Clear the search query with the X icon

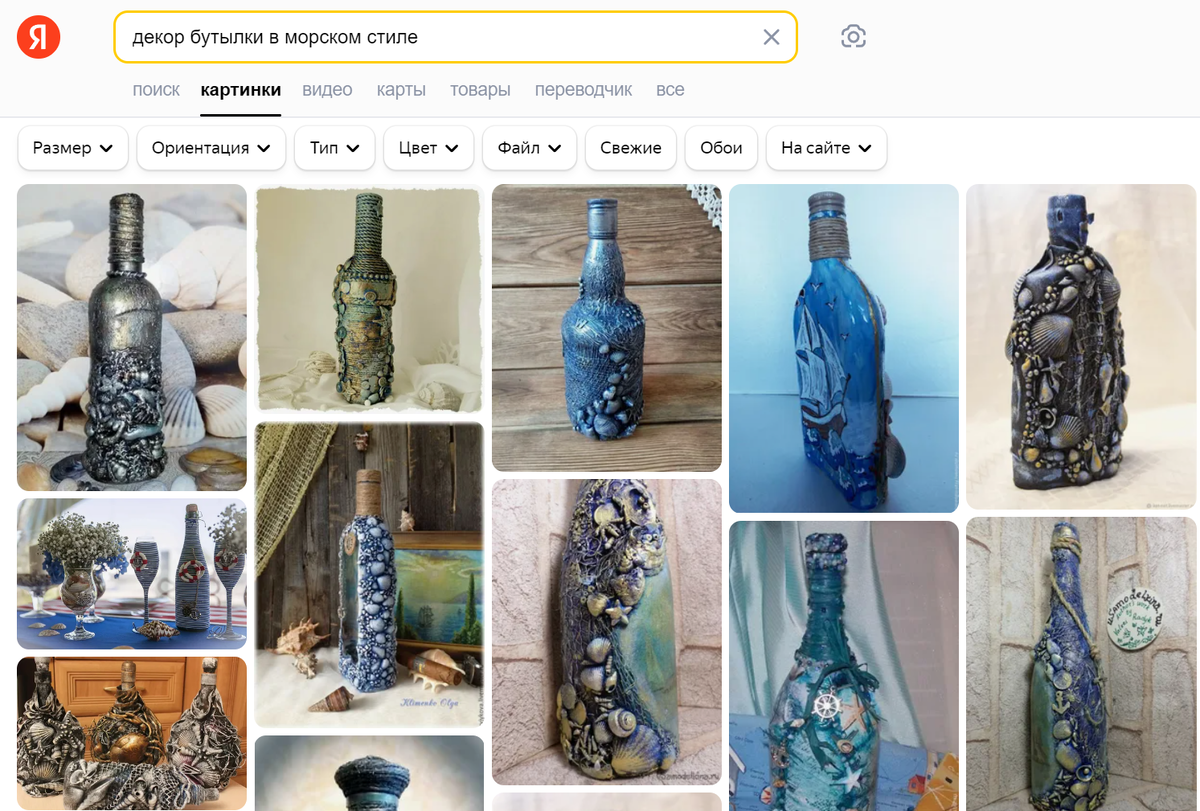pyautogui.click(x=771, y=37)
